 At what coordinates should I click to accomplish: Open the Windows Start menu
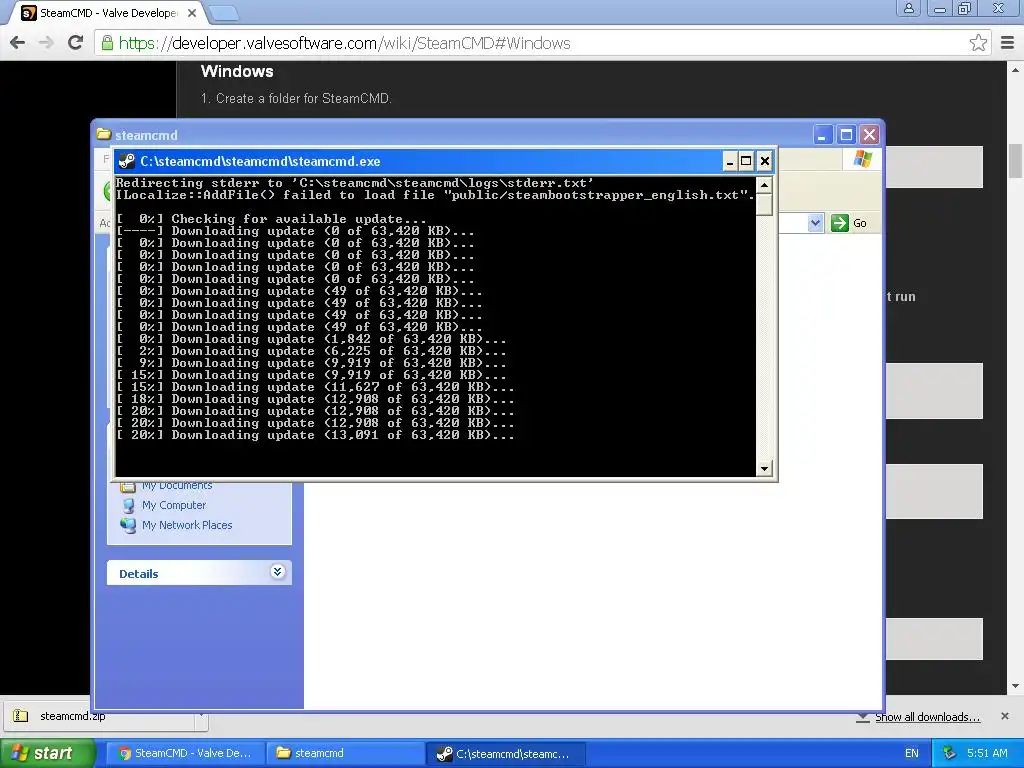point(46,753)
